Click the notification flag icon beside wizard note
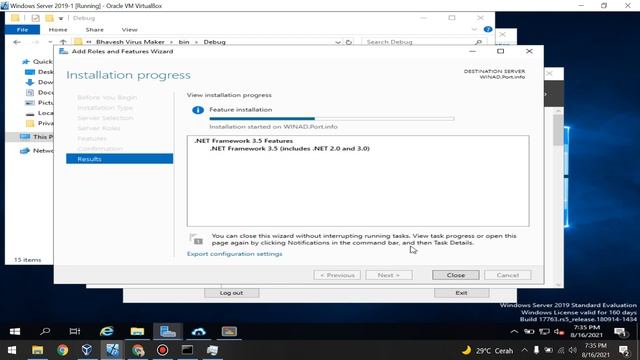The image size is (640, 360). (196, 239)
